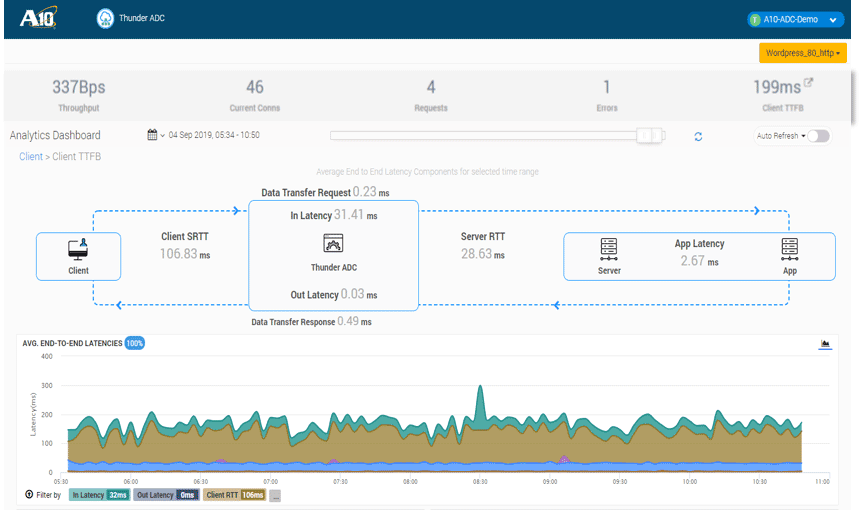Click the App rack icon

pyautogui.click(x=789, y=250)
